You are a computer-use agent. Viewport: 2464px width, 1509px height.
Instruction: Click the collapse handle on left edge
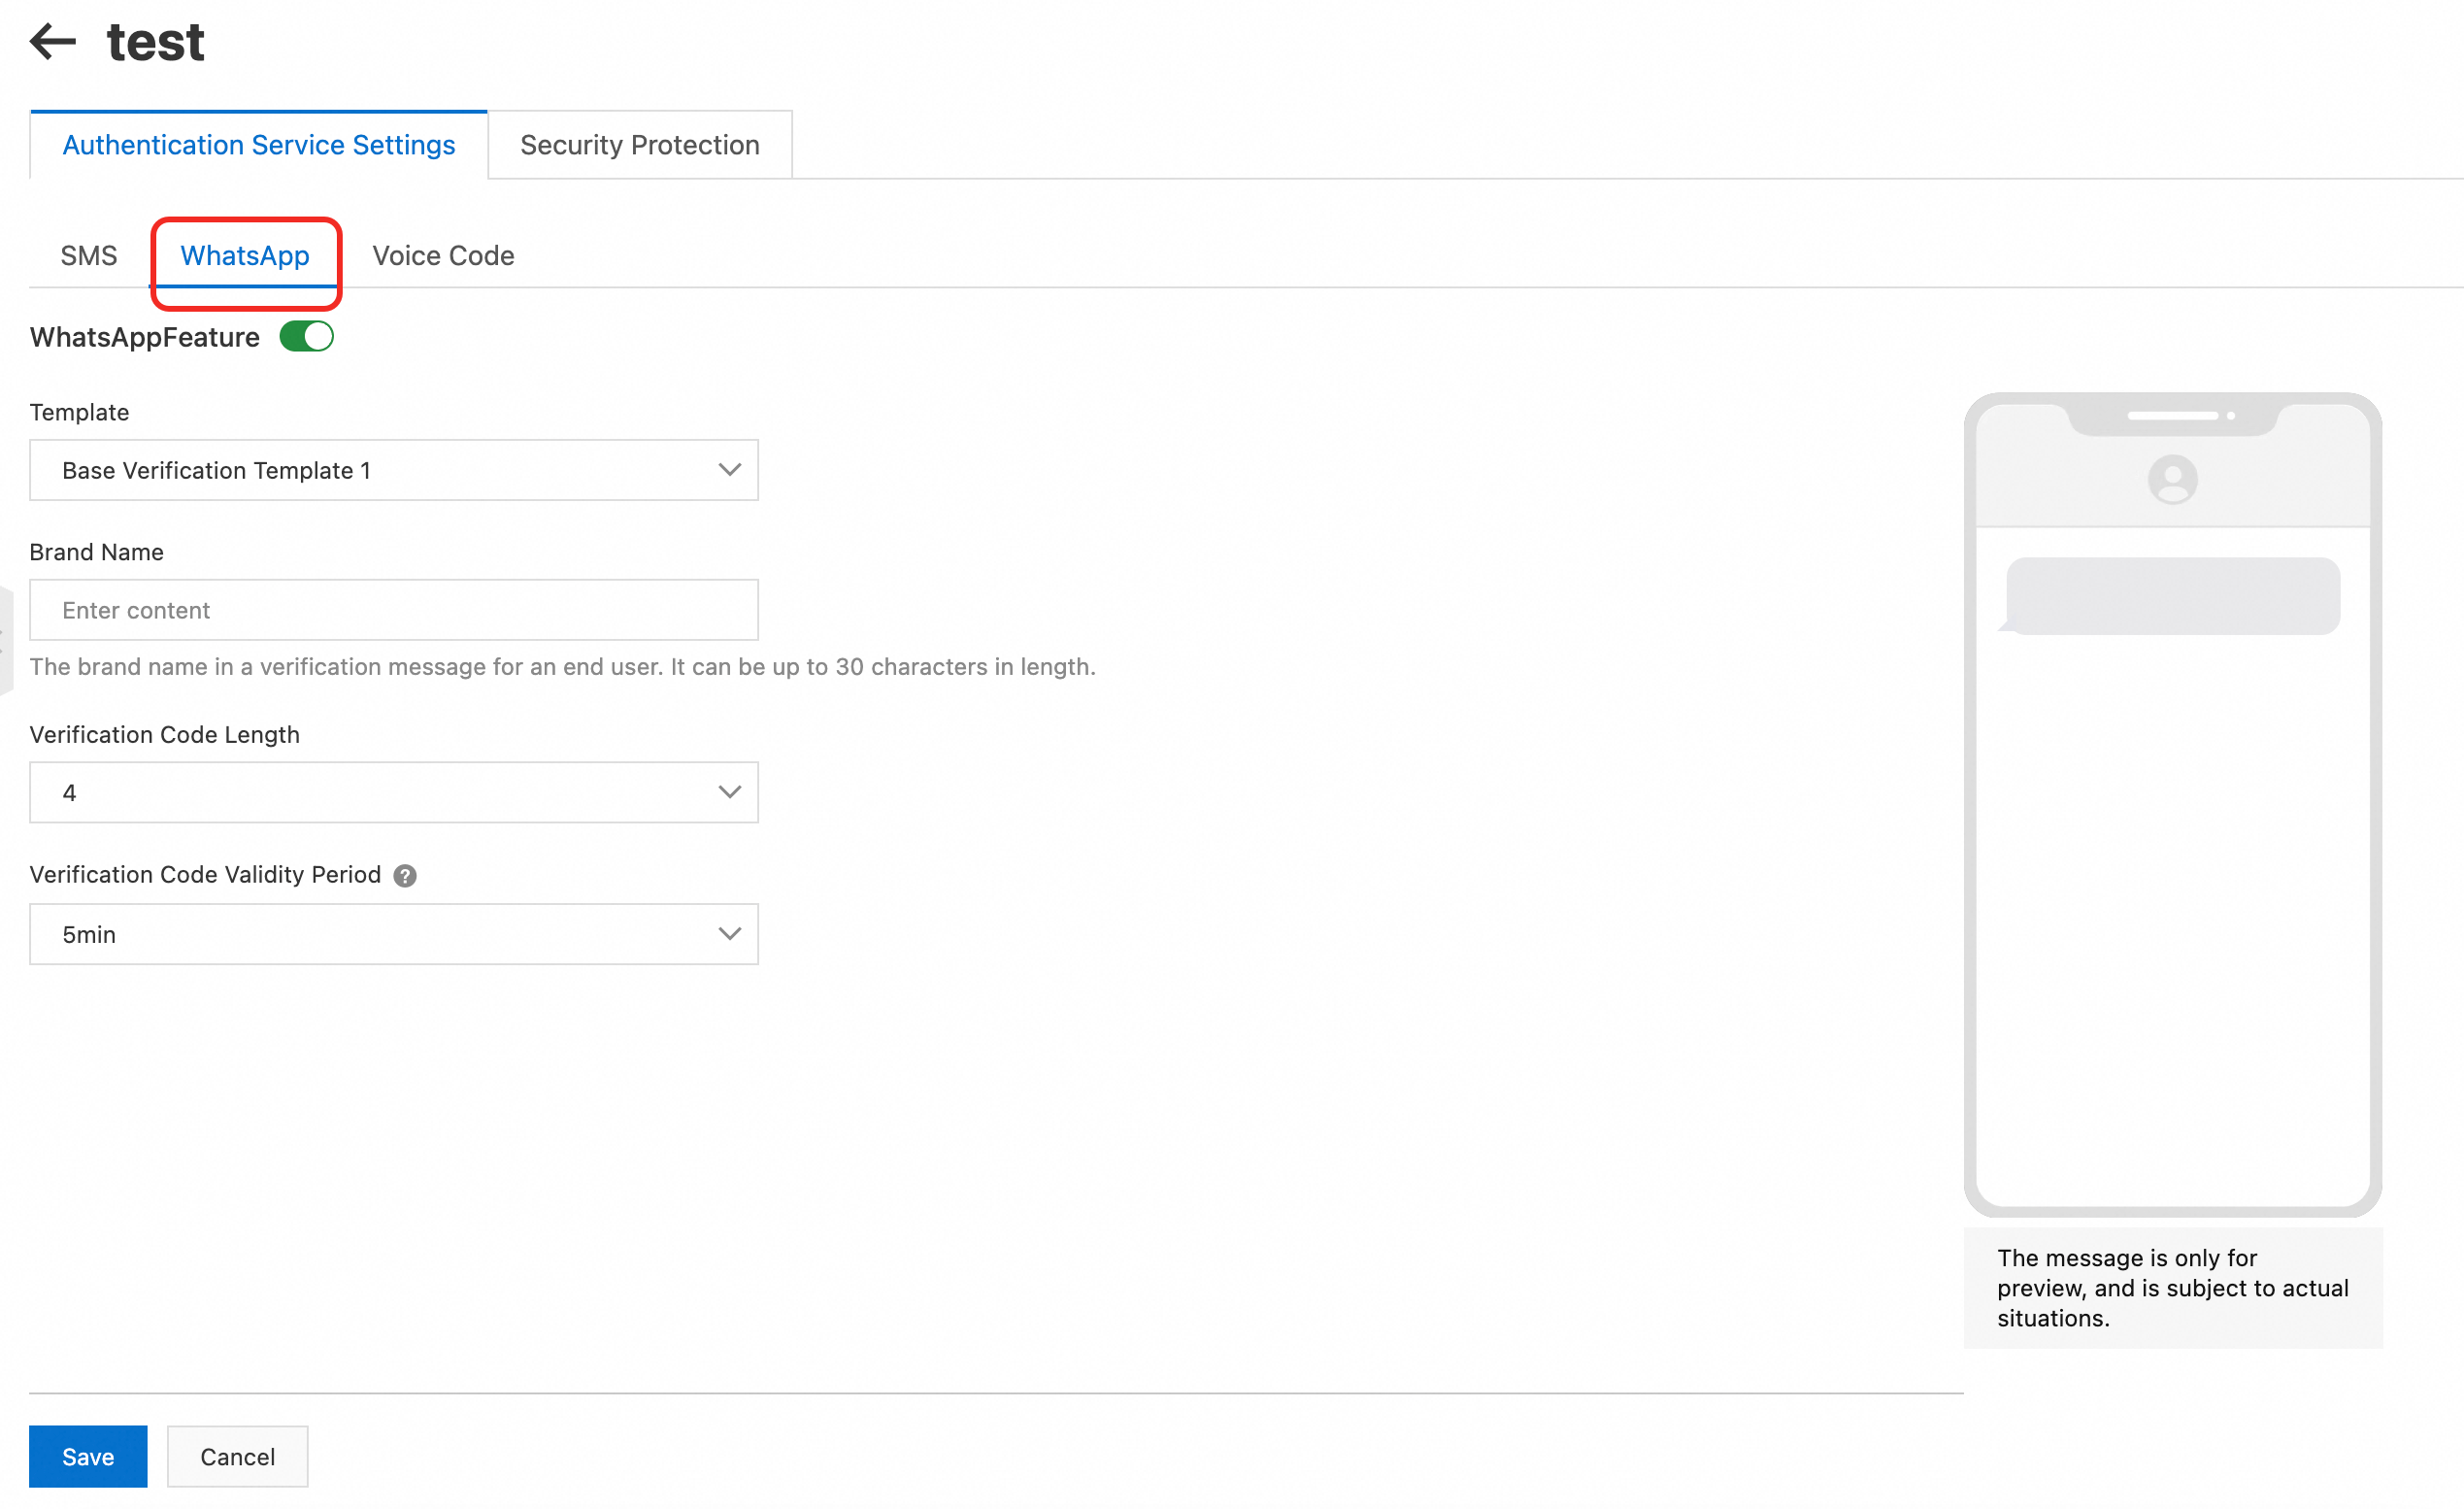click(x=4, y=640)
